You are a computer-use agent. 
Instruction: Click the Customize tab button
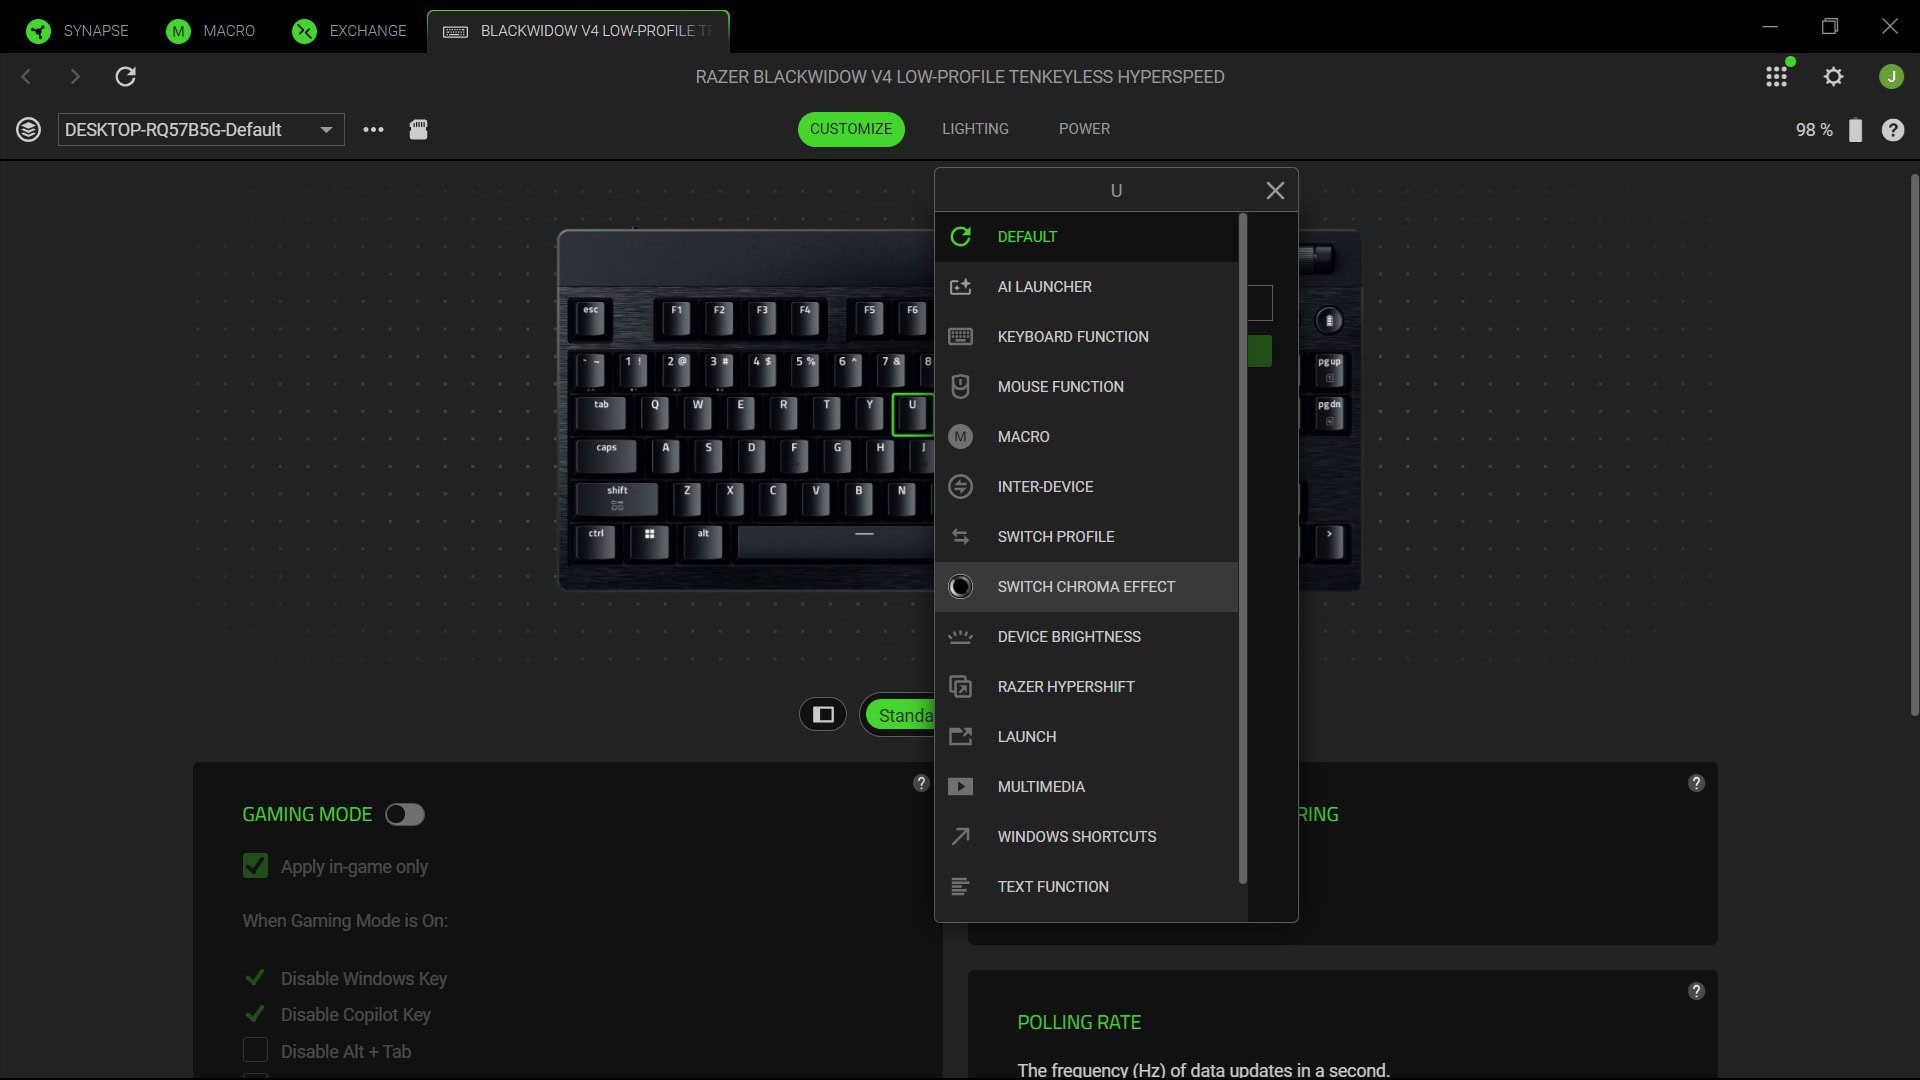pyautogui.click(x=851, y=129)
